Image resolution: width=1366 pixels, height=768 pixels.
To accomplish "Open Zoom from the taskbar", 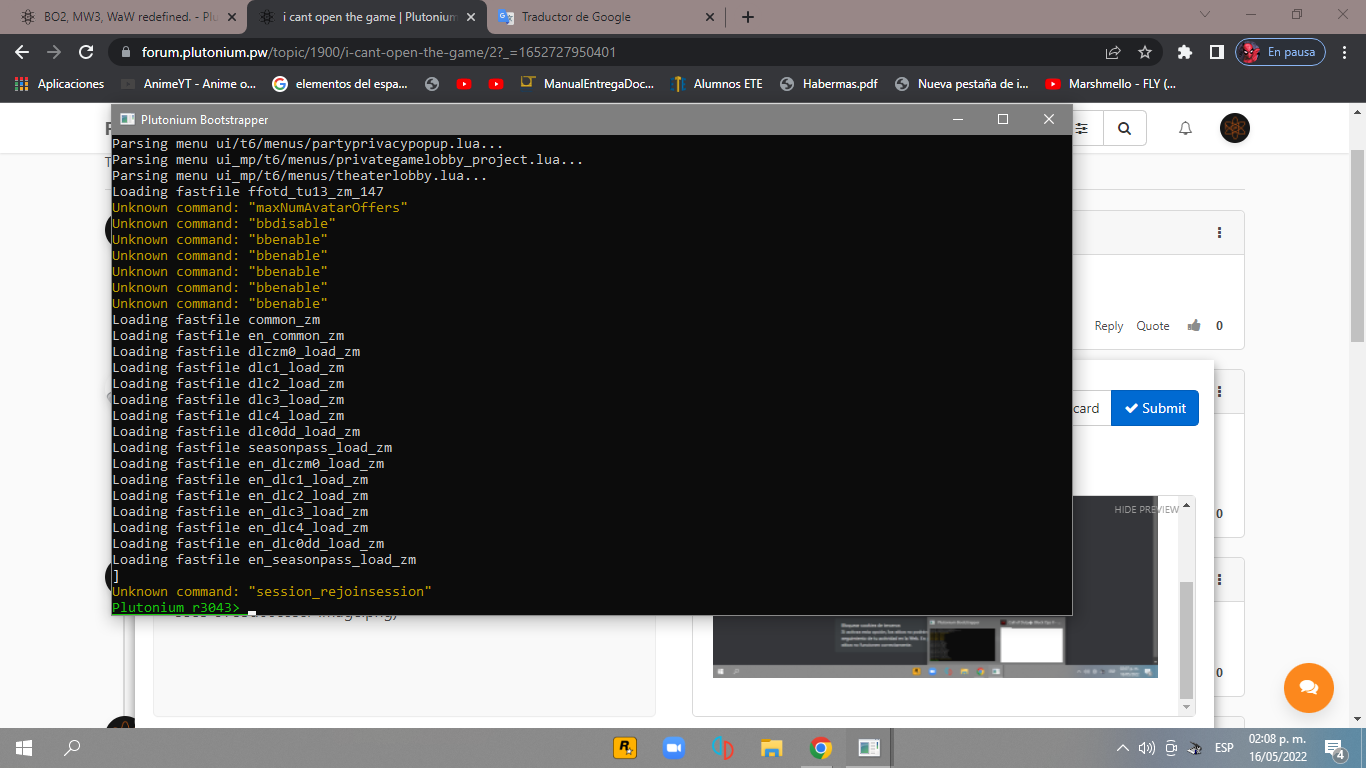I will [x=673, y=747].
